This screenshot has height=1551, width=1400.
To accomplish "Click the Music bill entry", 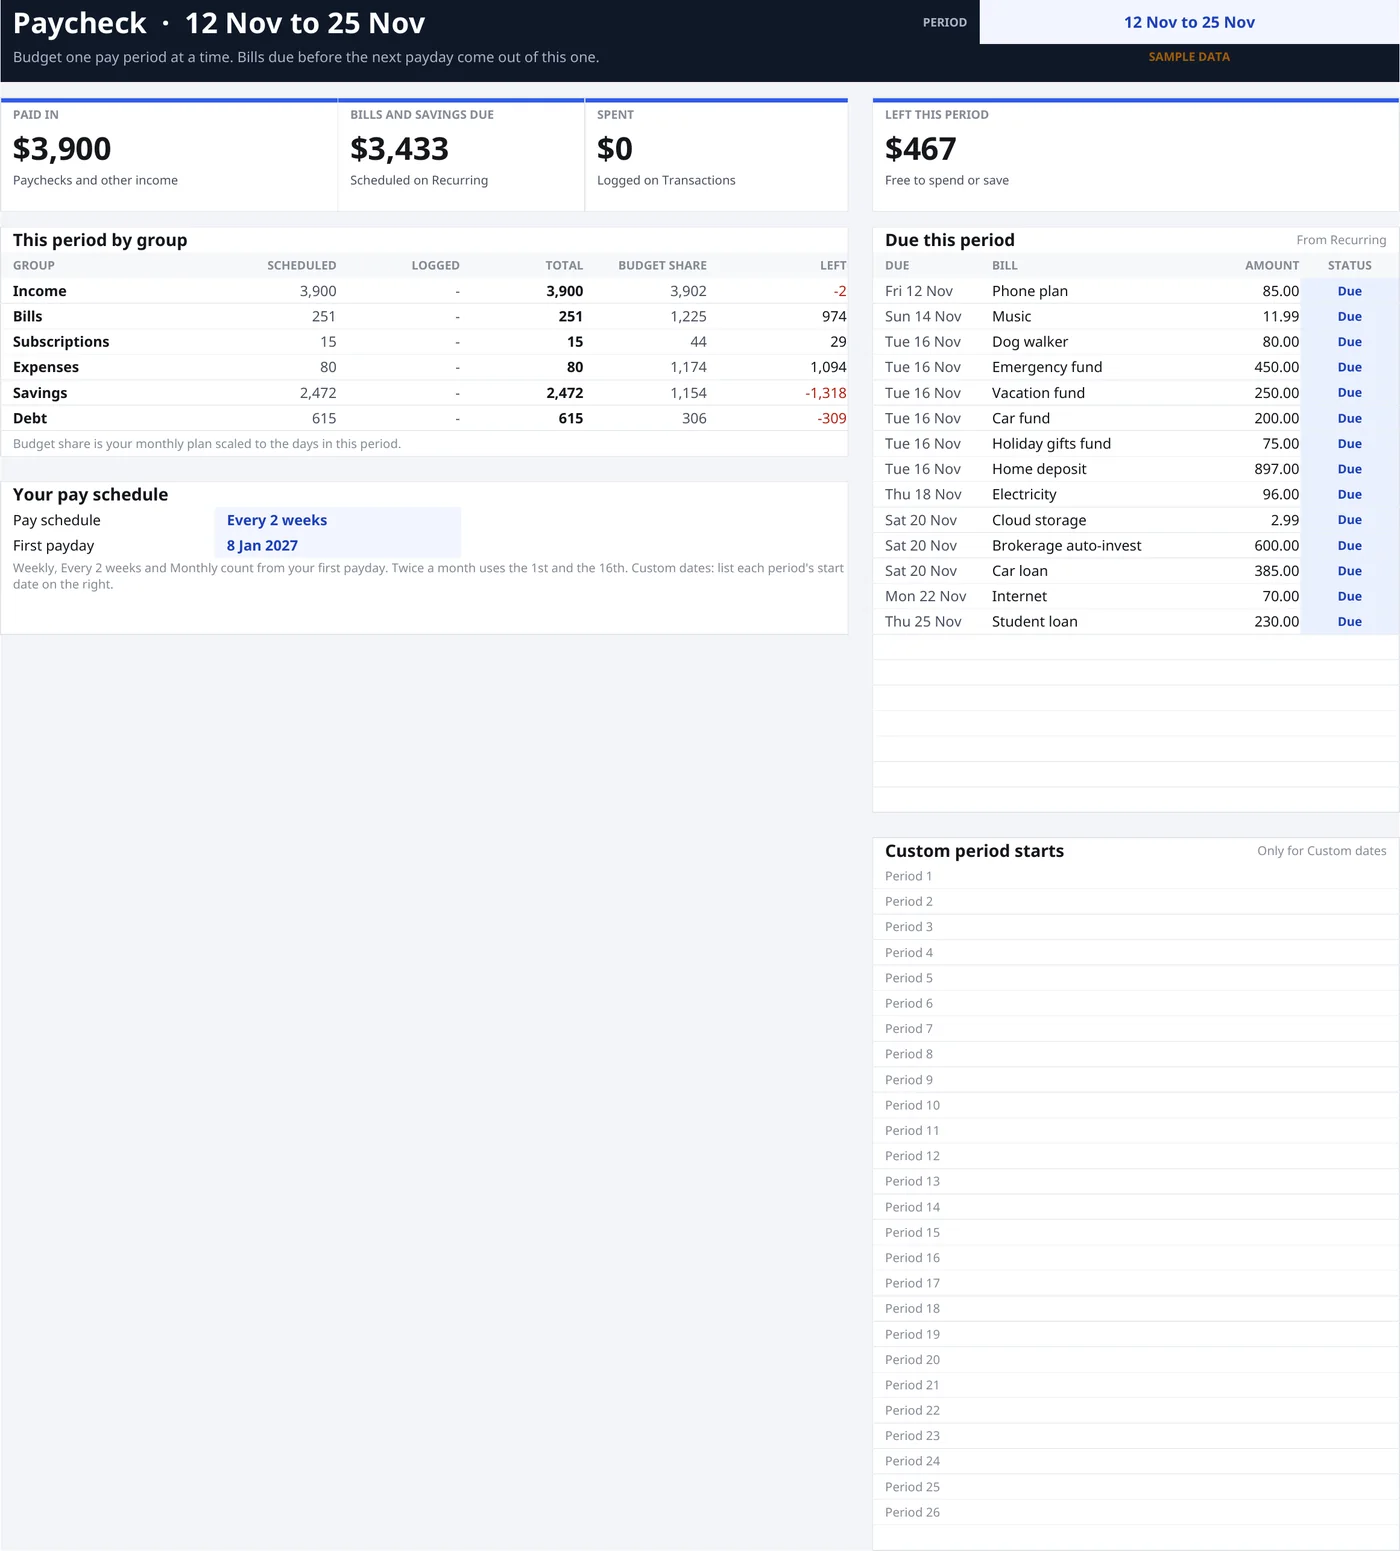I will pyautogui.click(x=1011, y=316).
